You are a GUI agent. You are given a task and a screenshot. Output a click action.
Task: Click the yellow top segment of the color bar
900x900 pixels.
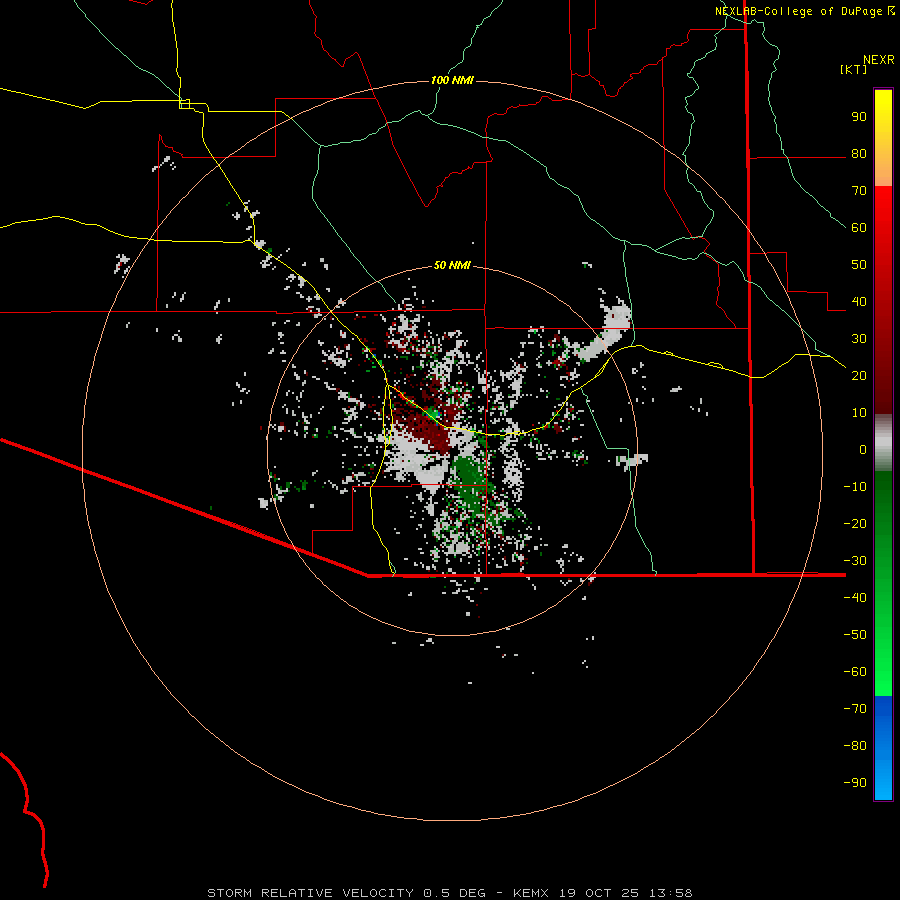[x=883, y=138]
